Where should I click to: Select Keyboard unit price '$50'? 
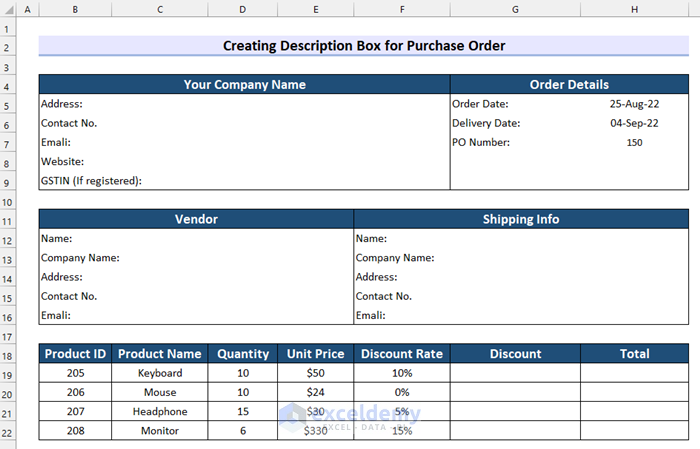point(316,373)
